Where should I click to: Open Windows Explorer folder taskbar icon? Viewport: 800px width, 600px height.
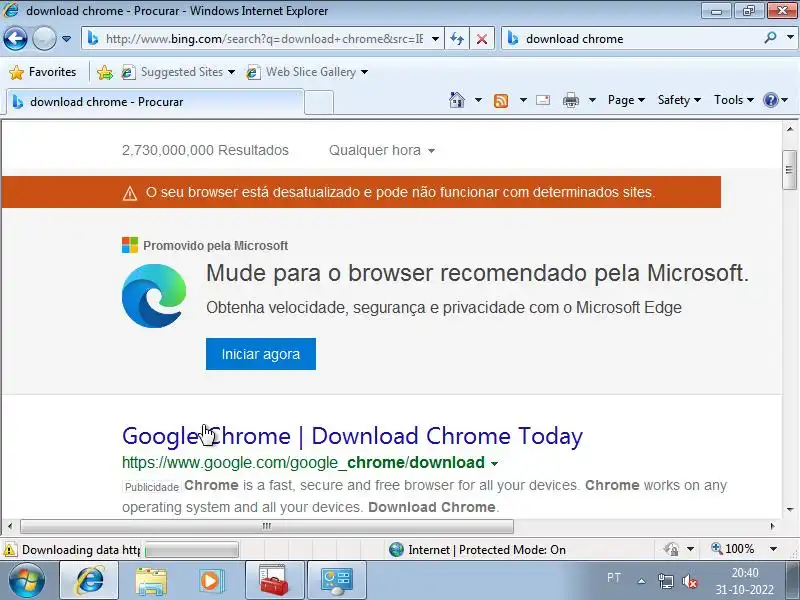pos(151,581)
